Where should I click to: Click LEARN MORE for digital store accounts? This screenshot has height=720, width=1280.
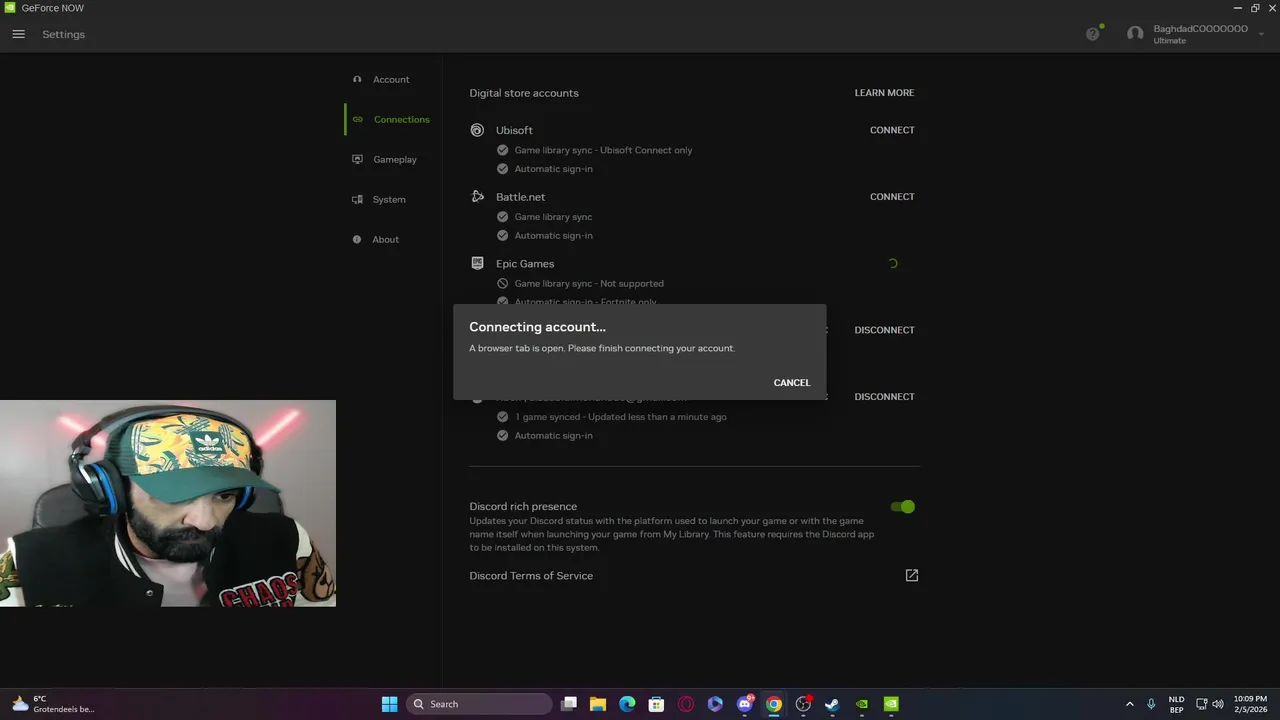[884, 93]
